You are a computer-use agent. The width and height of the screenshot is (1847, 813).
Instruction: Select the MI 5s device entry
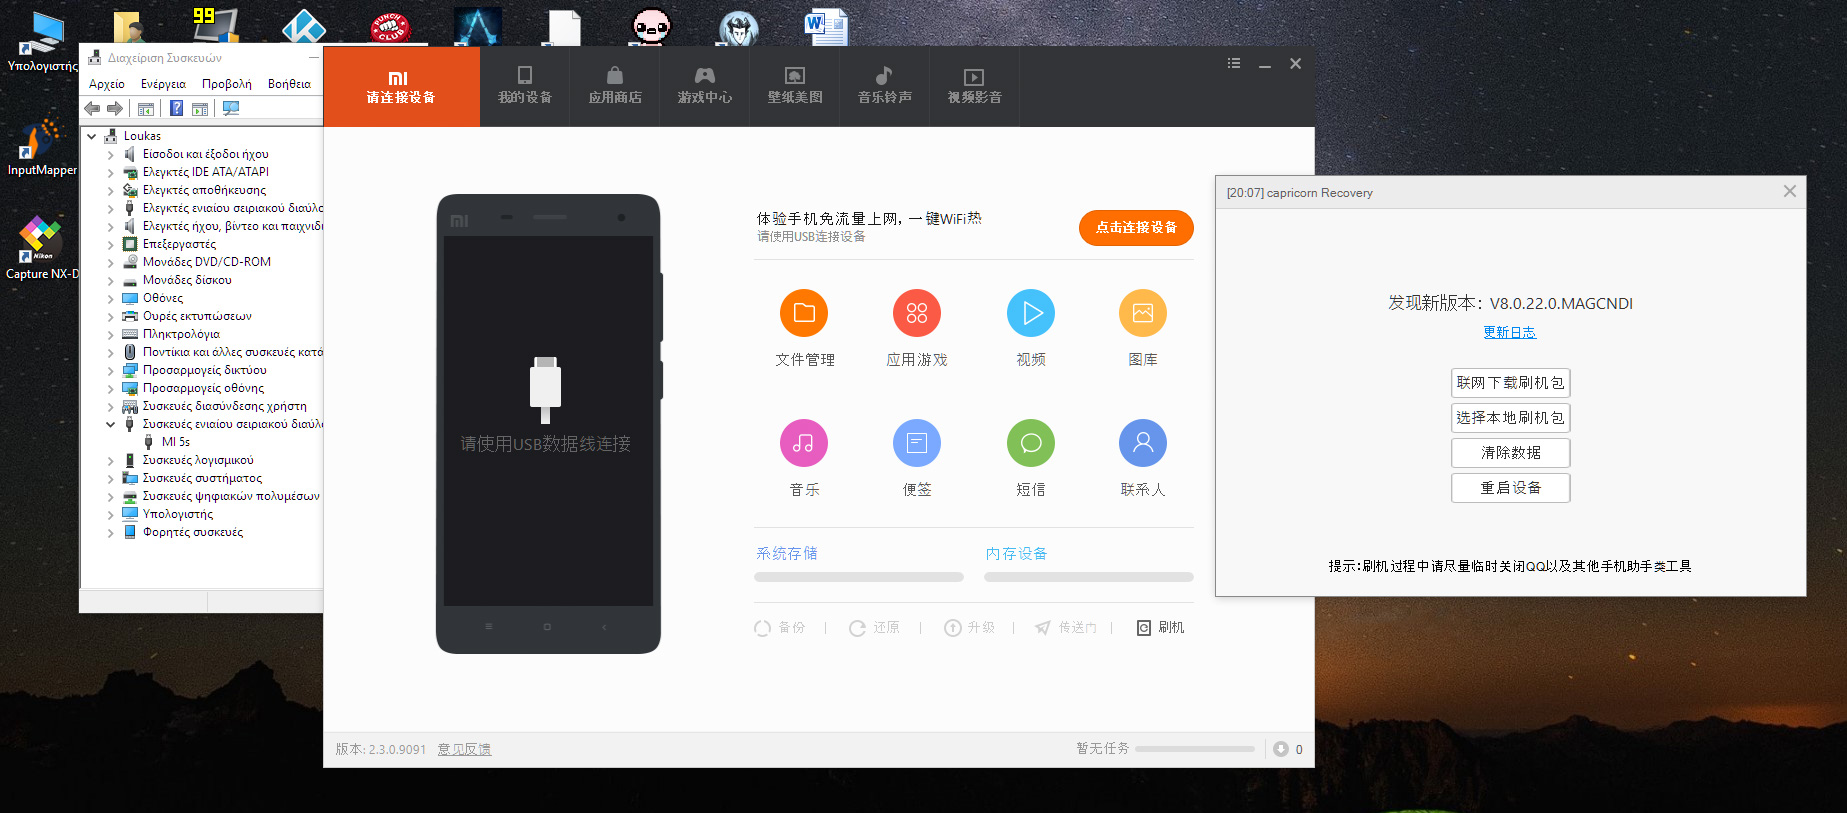click(175, 442)
